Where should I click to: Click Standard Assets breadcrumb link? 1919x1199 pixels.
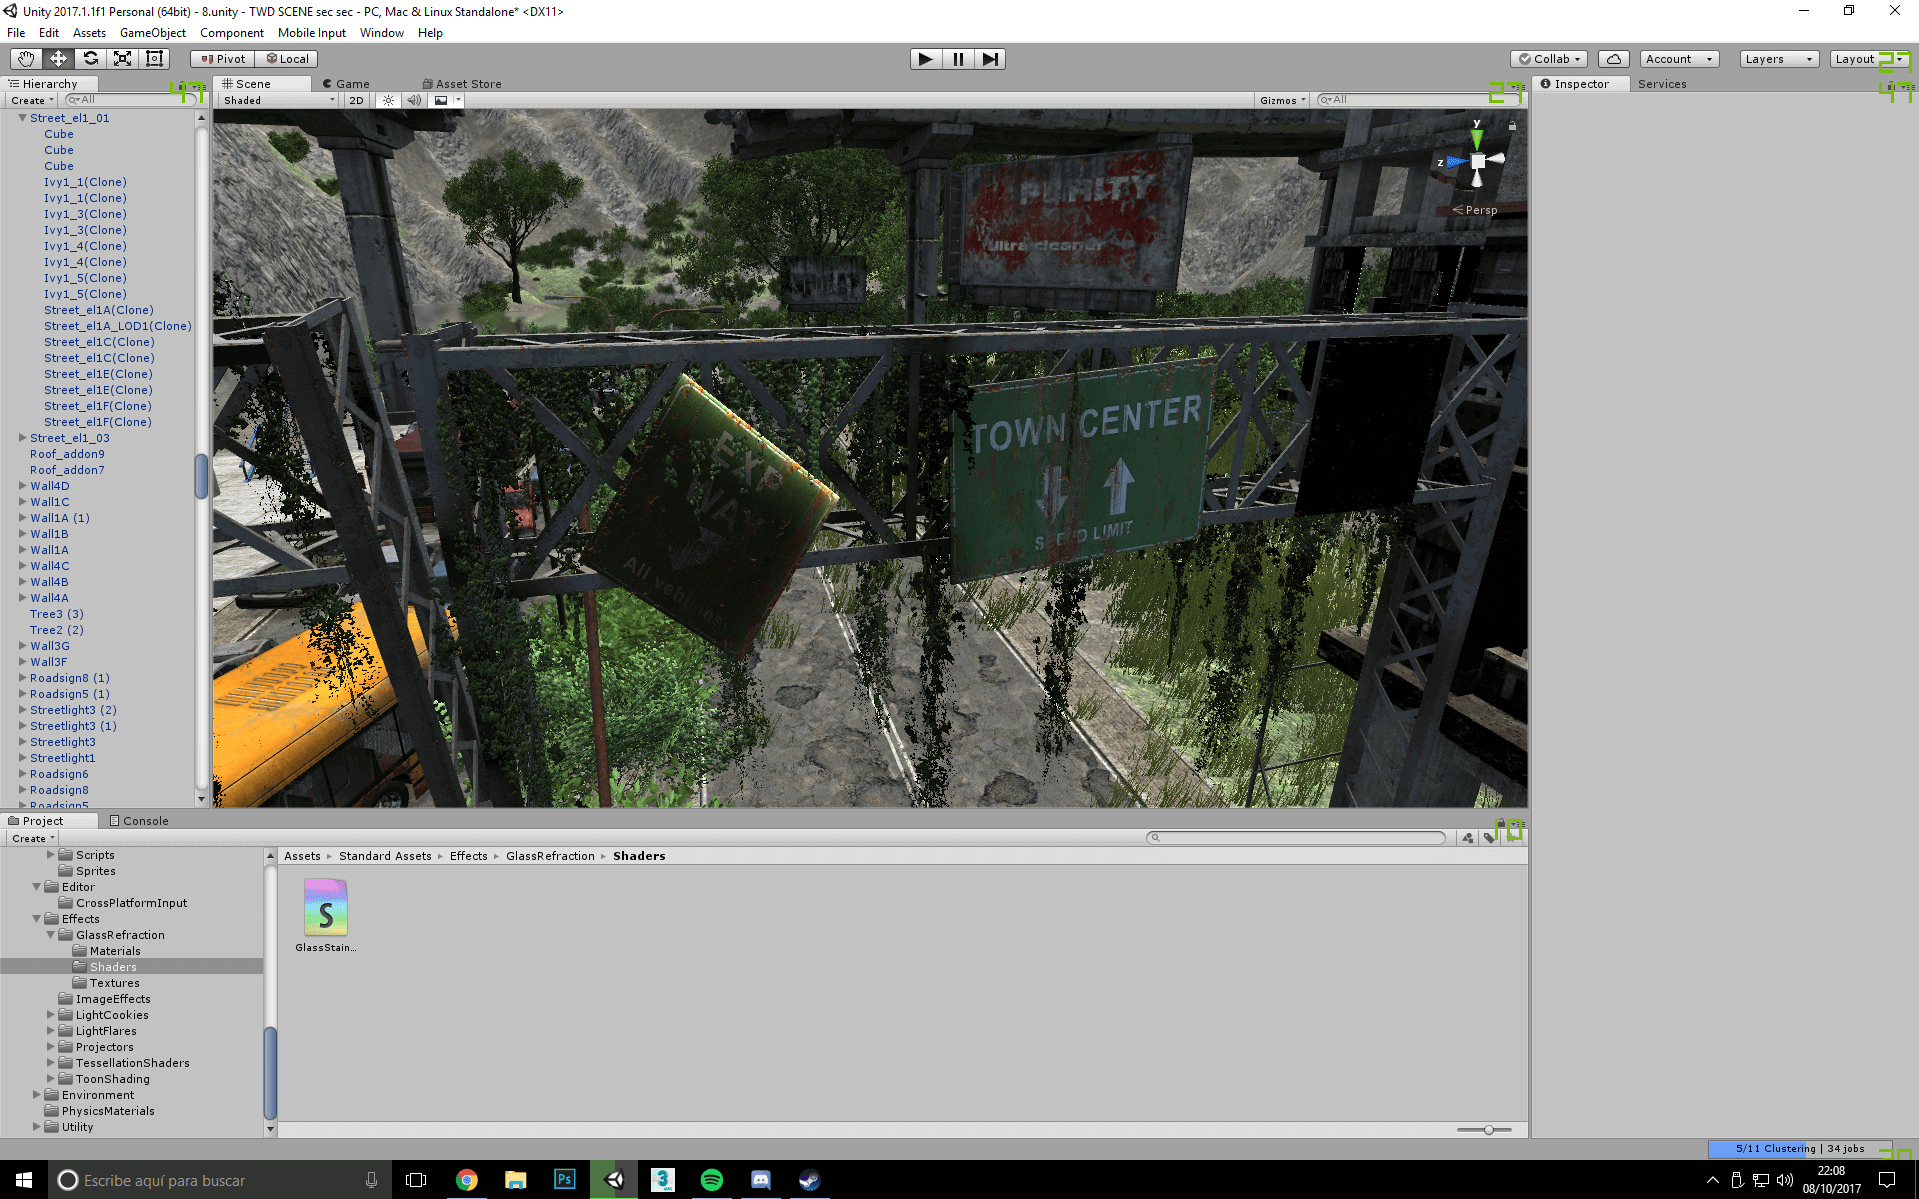tap(385, 856)
